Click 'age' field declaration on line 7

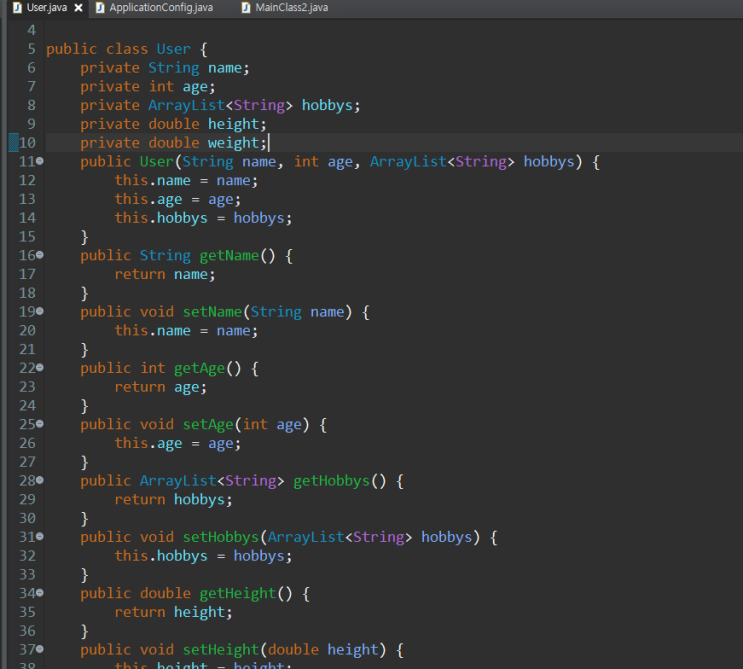click(x=195, y=87)
